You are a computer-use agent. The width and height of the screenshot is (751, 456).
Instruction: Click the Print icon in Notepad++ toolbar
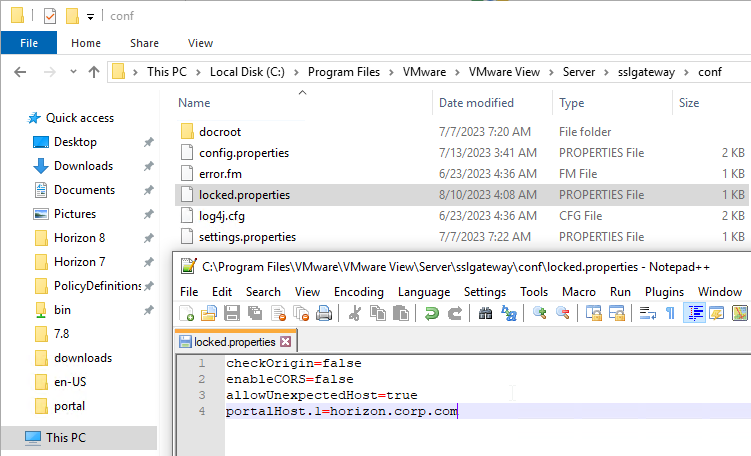[x=324, y=314]
